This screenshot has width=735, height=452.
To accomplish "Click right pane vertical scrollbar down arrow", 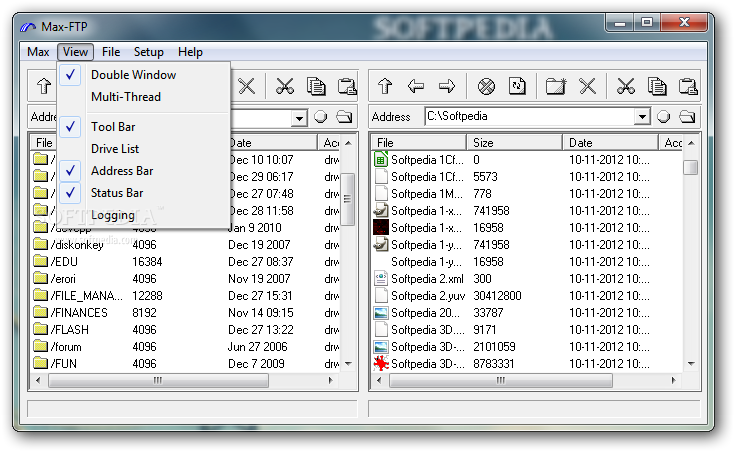I will click(691, 364).
